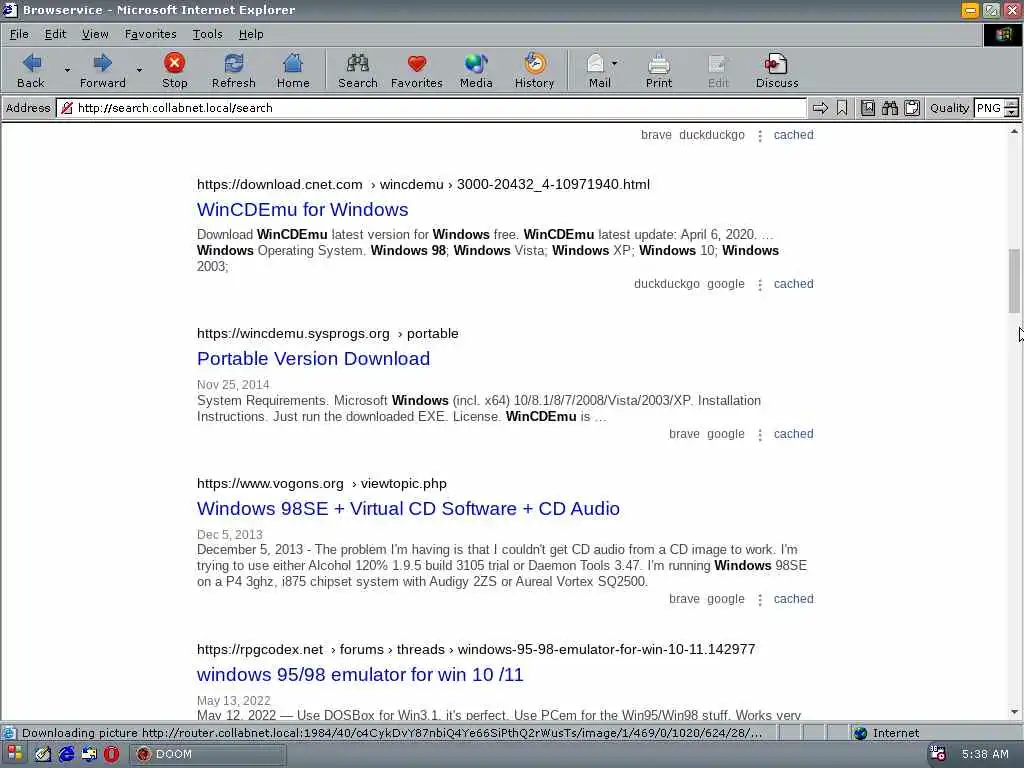Click the saved-page bookmark icon beside binoculars
1024x768 pixels.
coord(867,108)
